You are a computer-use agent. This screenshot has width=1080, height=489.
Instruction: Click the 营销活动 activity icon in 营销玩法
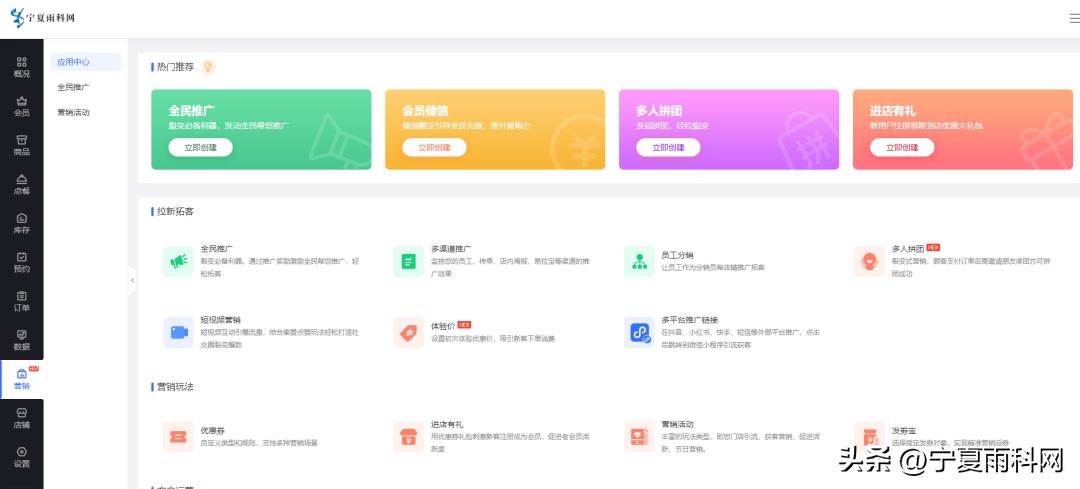pyautogui.click(x=639, y=437)
